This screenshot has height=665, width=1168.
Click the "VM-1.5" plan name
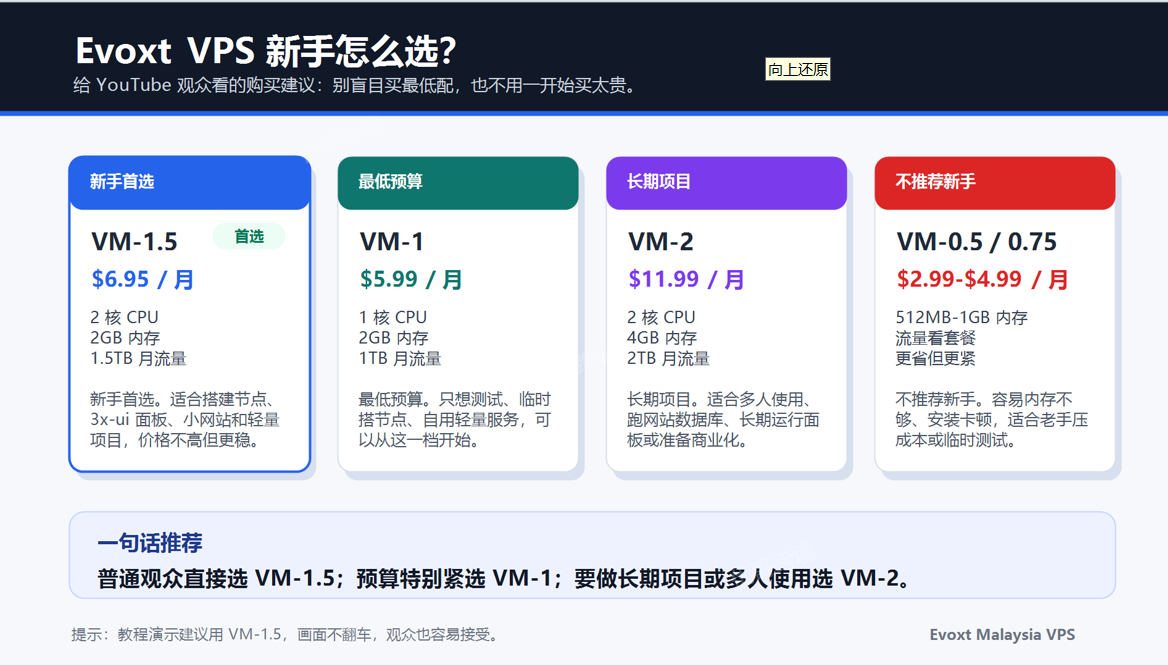[134, 241]
